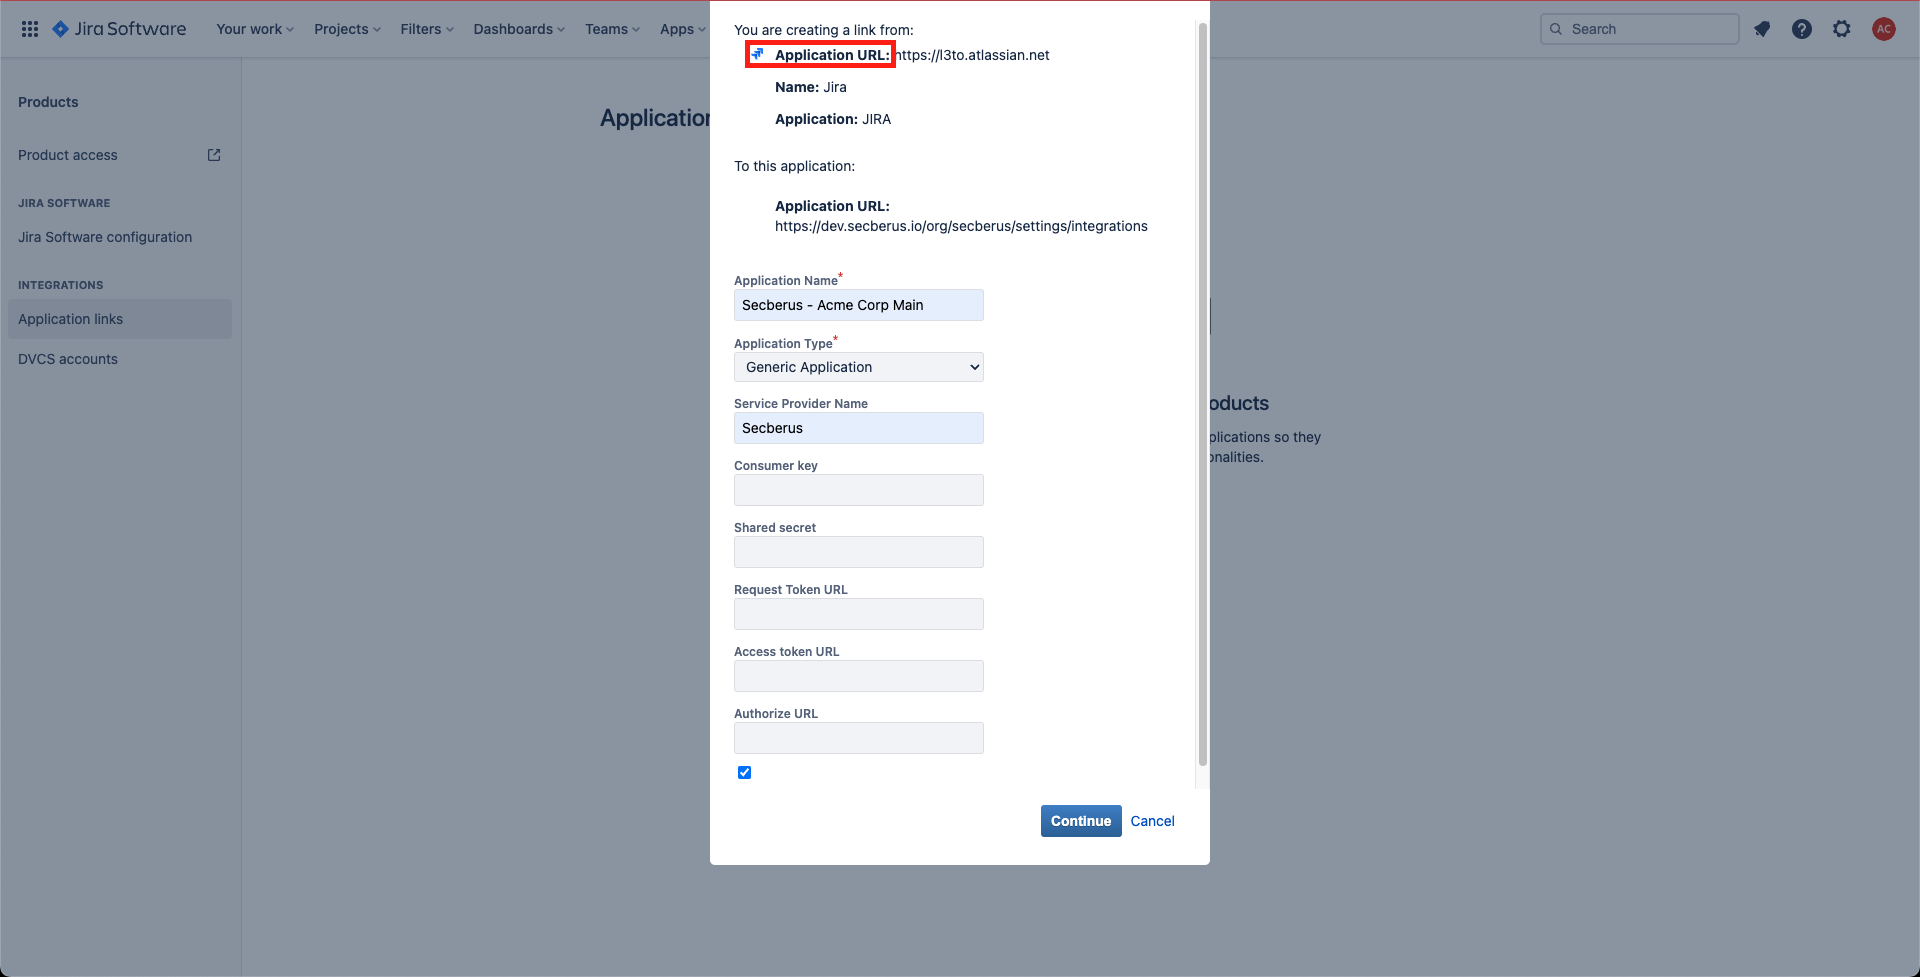This screenshot has width=1920, height=977.
Task: Open the notifications icon
Action: tap(1762, 29)
